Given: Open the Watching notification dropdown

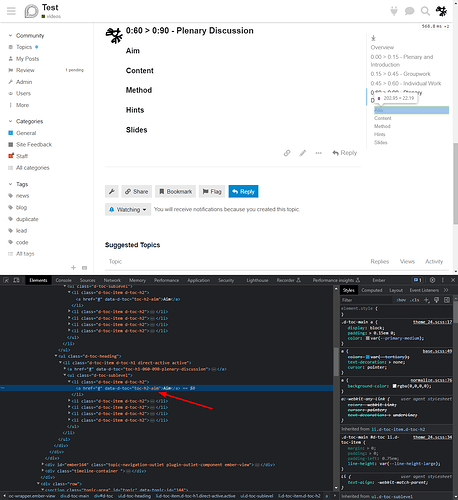Looking at the screenshot, I should (128, 209).
